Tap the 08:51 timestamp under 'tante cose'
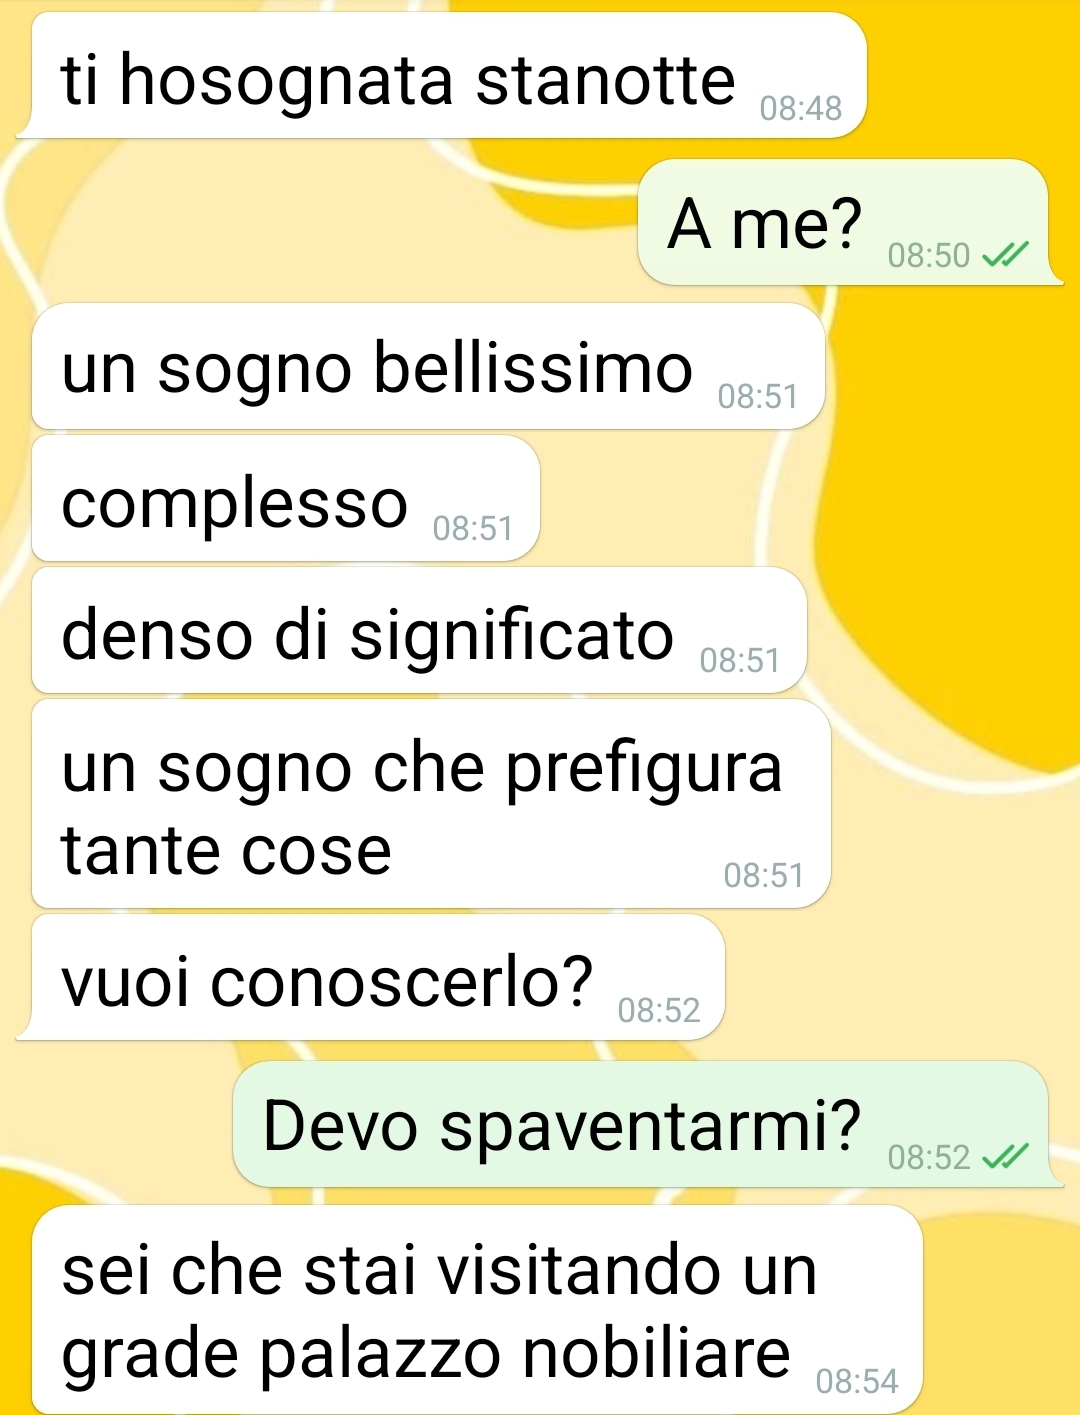 pos(764,876)
